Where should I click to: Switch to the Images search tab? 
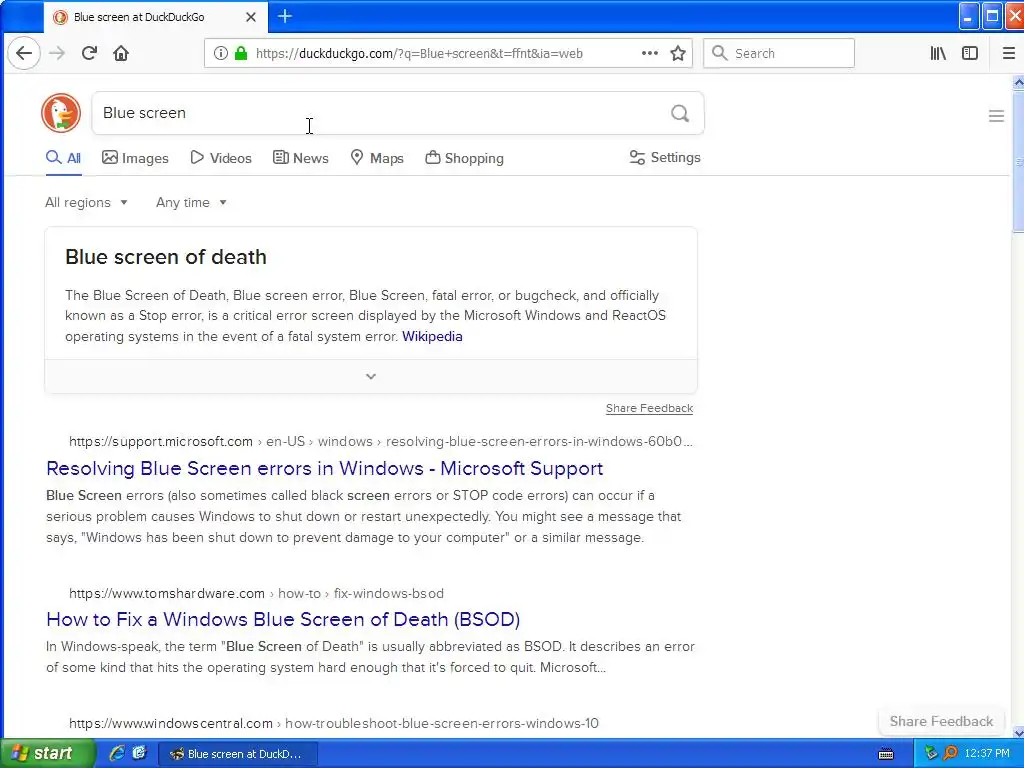135,158
